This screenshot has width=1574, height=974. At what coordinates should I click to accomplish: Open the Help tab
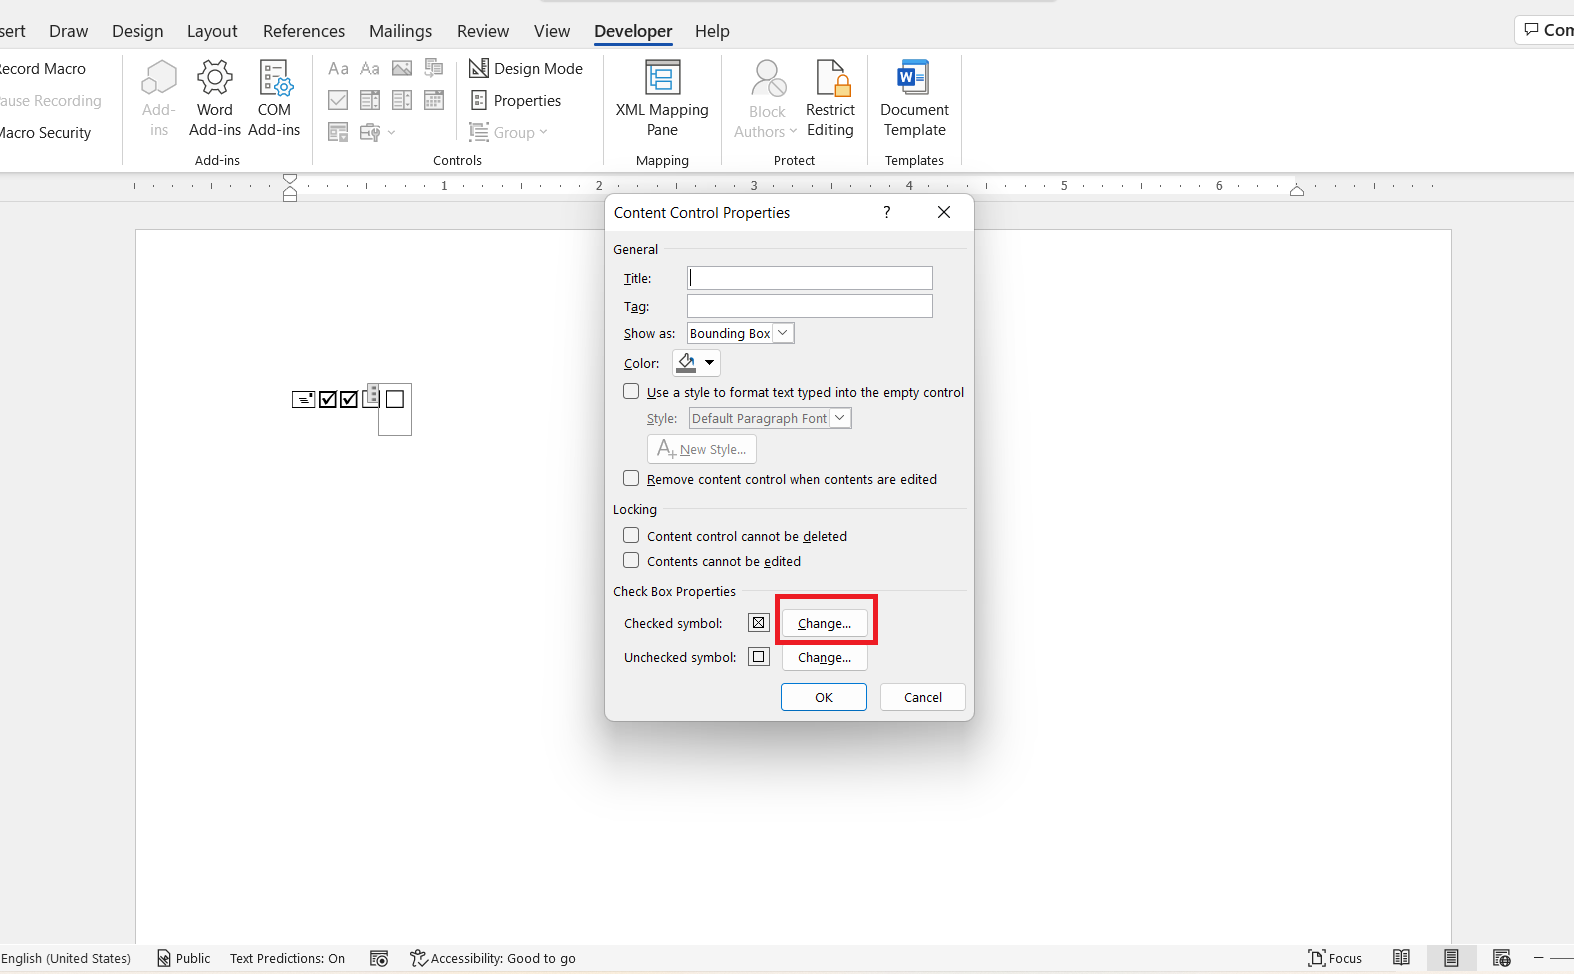point(712,31)
